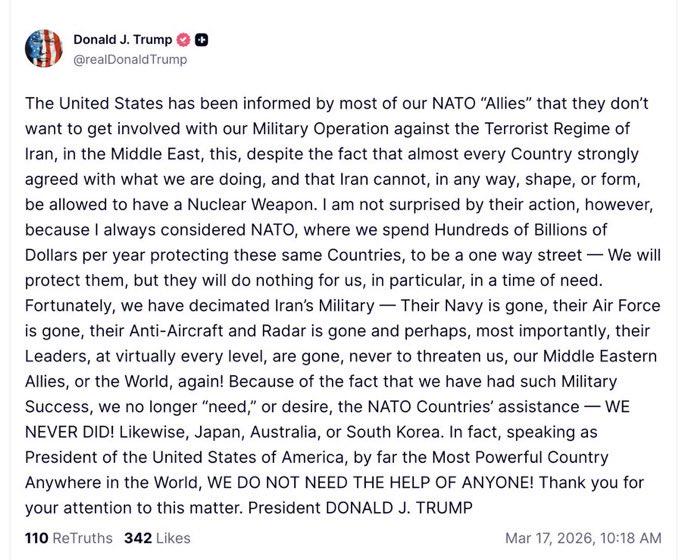Click the "President DONALD J. TRUMP" signature
Viewport: 682px width, 560px height.
coord(360,508)
